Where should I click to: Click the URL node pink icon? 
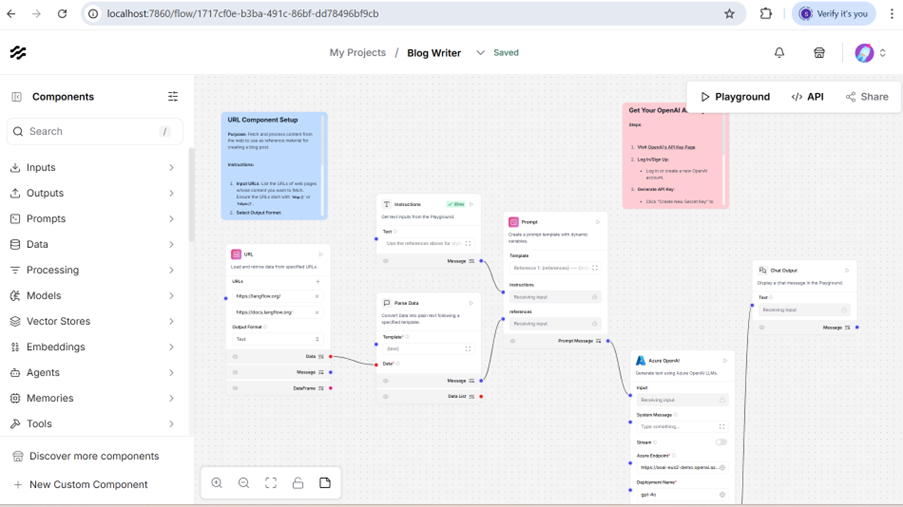[x=236, y=254]
